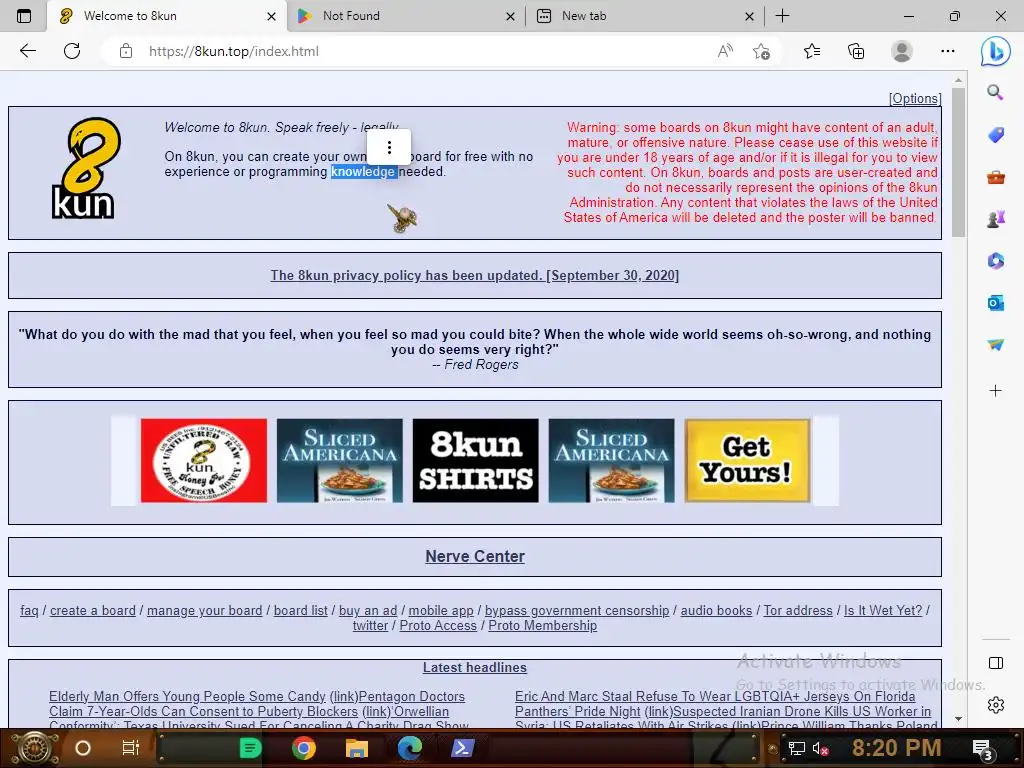Open the Tor address link
Image resolution: width=1024 pixels, height=768 pixels.
pos(798,611)
